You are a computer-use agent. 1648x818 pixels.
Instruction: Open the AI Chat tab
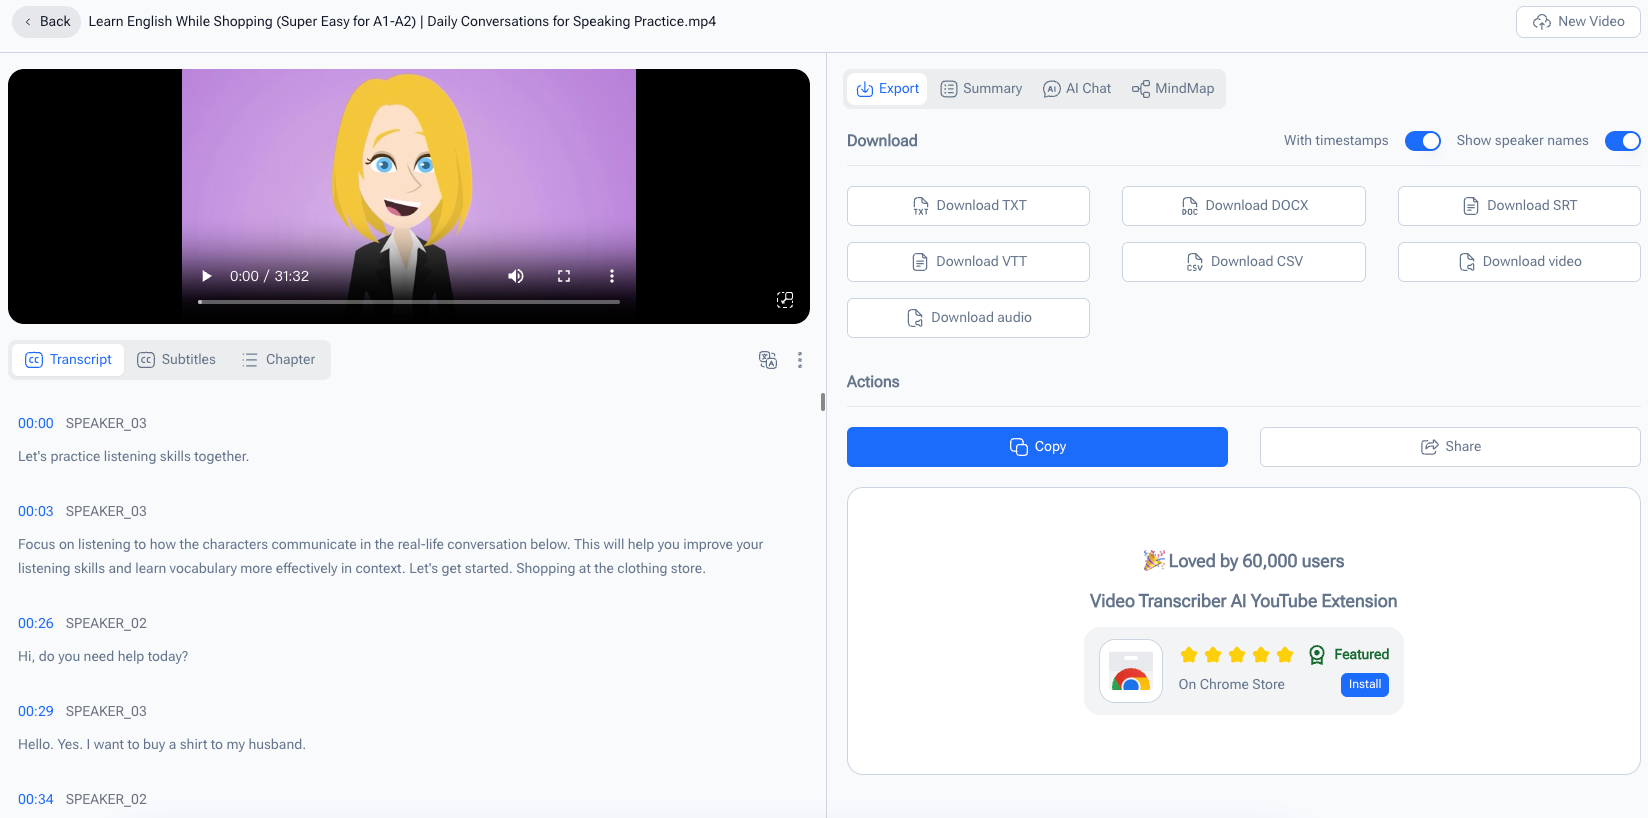(1077, 89)
